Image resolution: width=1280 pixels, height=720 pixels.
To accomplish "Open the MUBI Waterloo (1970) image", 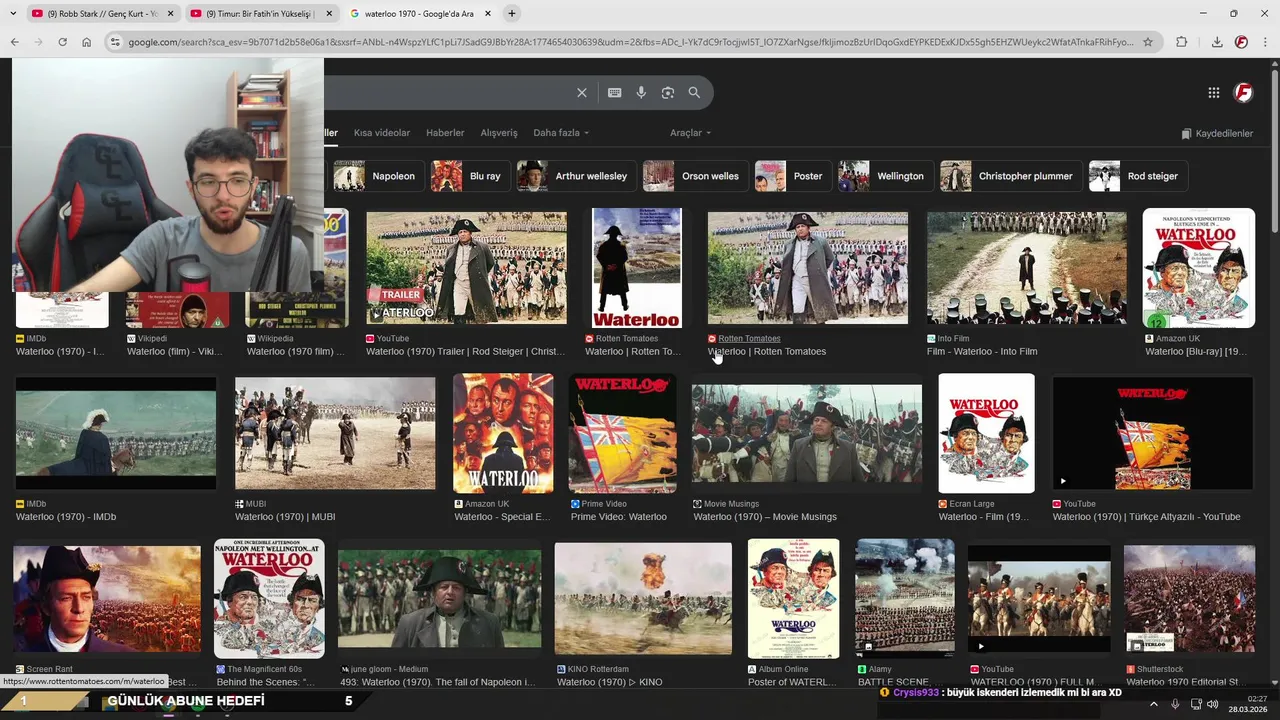I will tap(335, 433).
